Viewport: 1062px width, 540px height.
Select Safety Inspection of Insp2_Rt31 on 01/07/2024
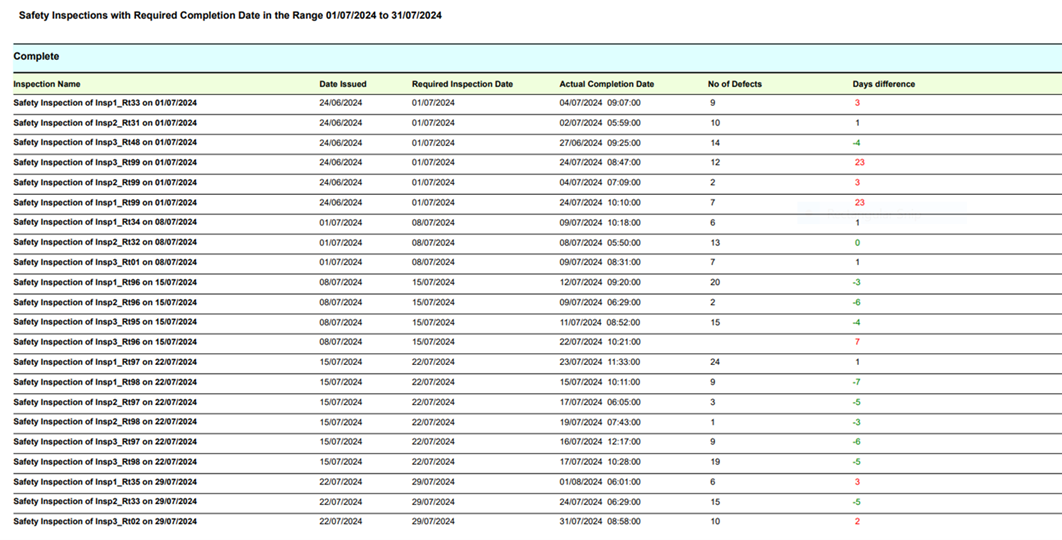click(x=105, y=123)
